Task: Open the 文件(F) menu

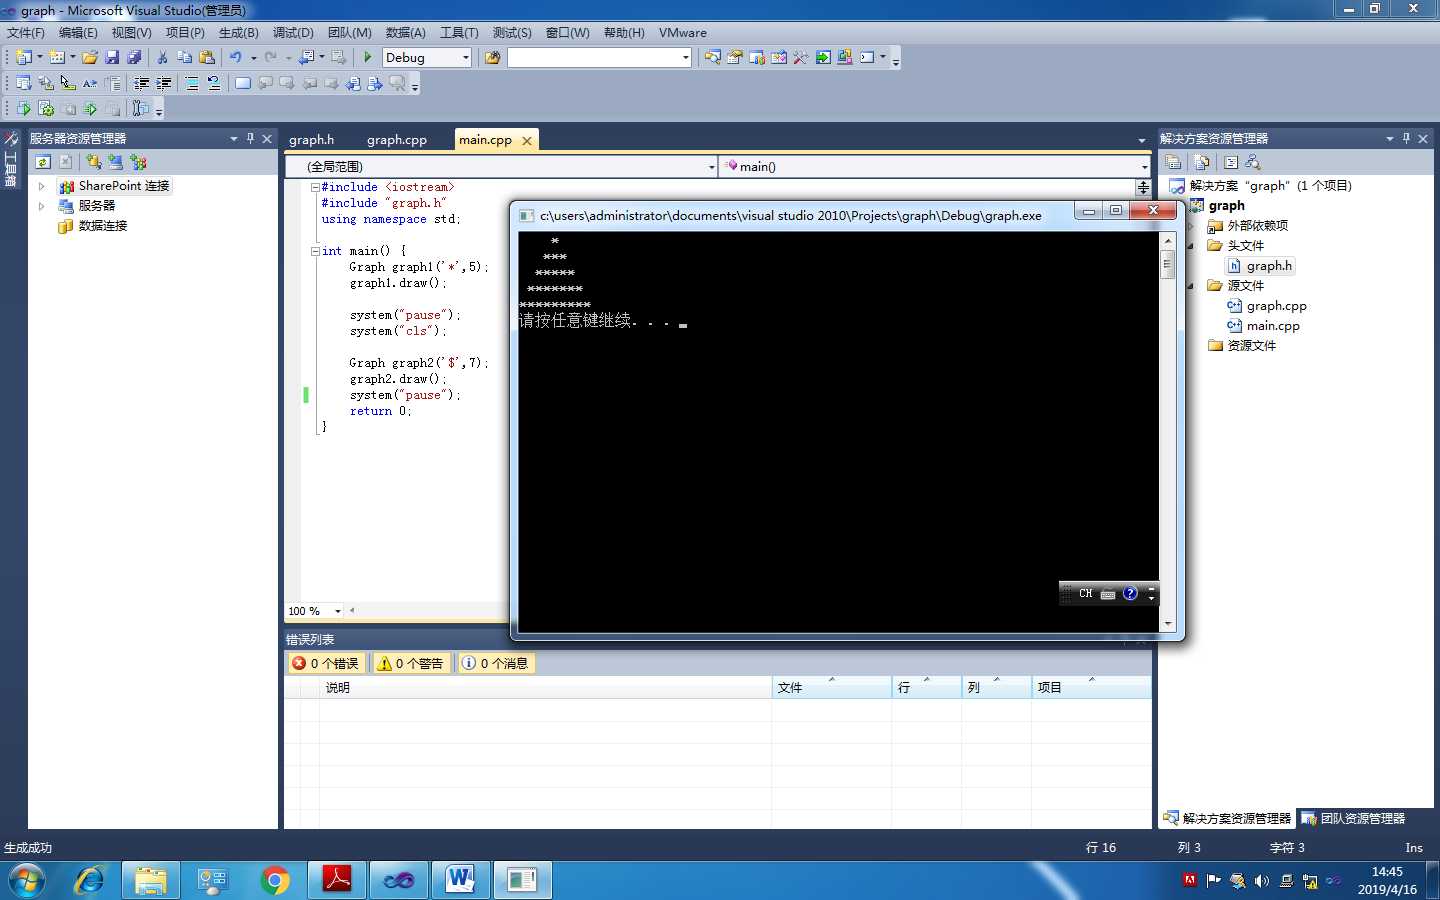Action: click(x=26, y=33)
